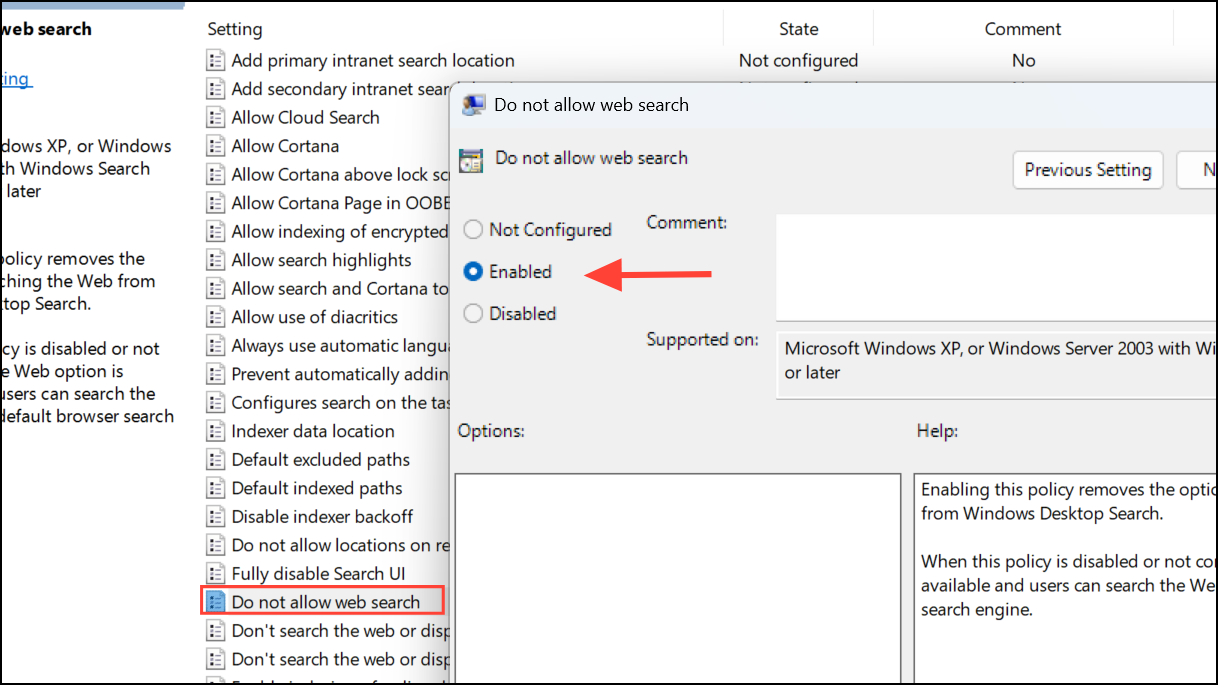This screenshot has width=1218, height=685.
Task: Choose the Disabled radio button
Action: [x=473, y=314]
